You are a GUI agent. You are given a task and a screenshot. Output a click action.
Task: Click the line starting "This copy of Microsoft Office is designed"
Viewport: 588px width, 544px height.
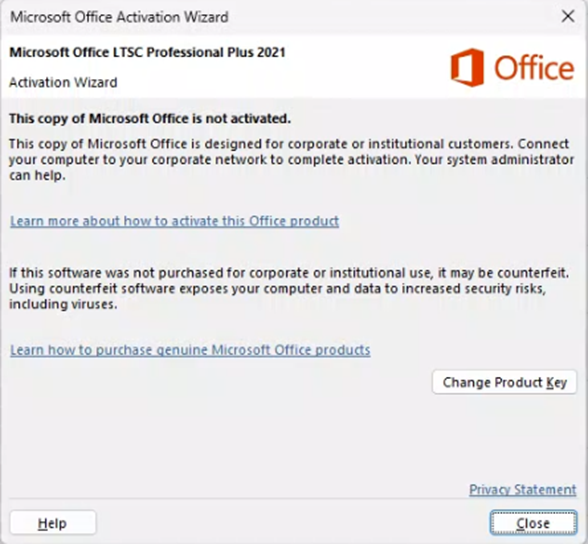pyautogui.click(x=289, y=144)
